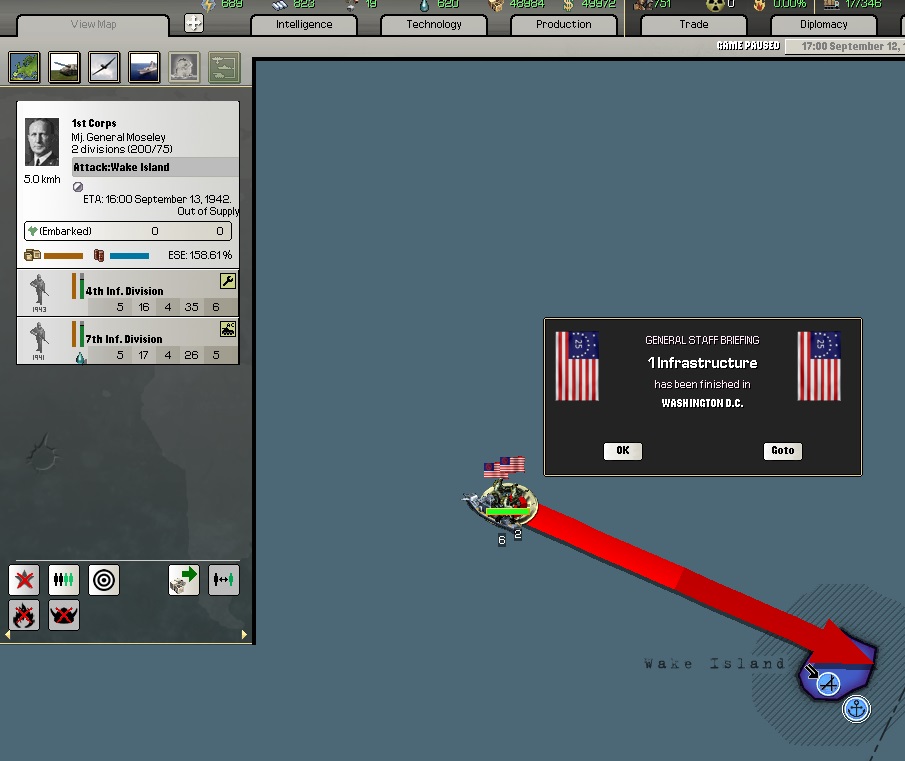Switch to the Technology tab

(x=434, y=24)
